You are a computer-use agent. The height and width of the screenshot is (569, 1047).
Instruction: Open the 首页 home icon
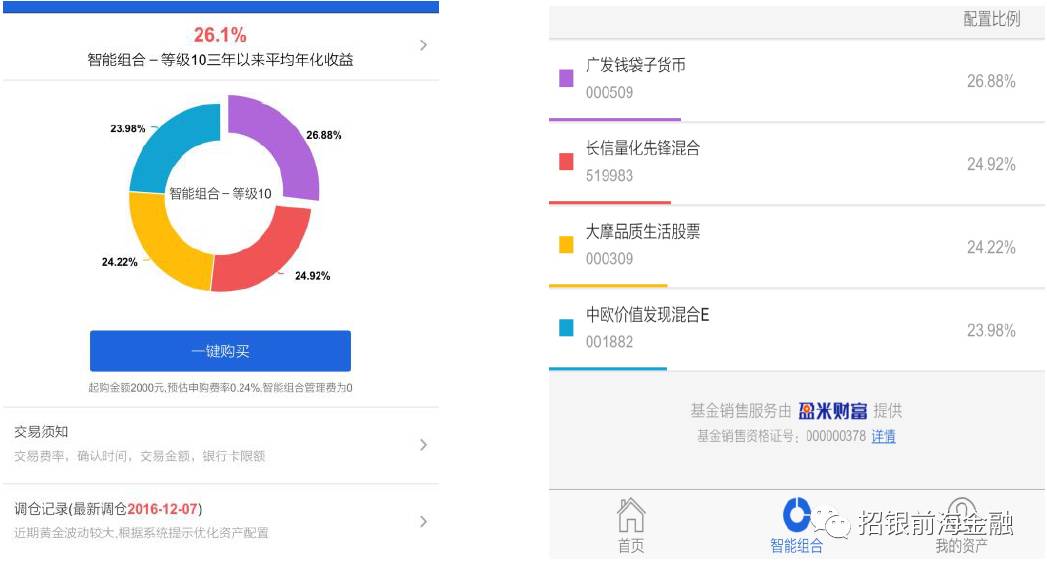[x=630, y=515]
